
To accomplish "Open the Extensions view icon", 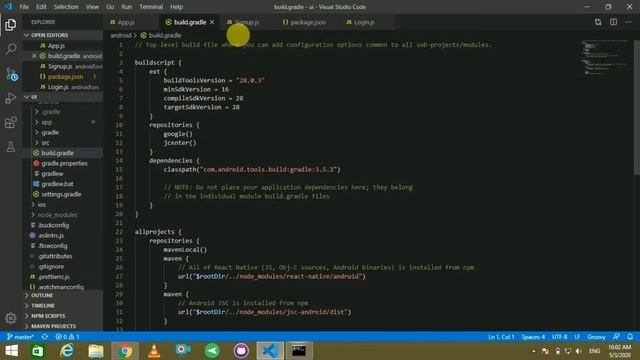I will [x=11, y=122].
